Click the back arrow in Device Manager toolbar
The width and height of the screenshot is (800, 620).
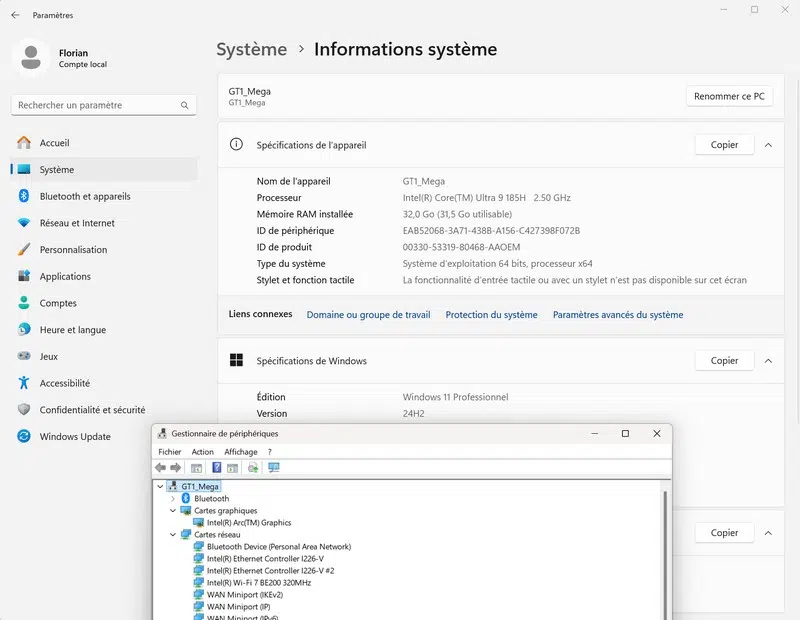[x=160, y=468]
